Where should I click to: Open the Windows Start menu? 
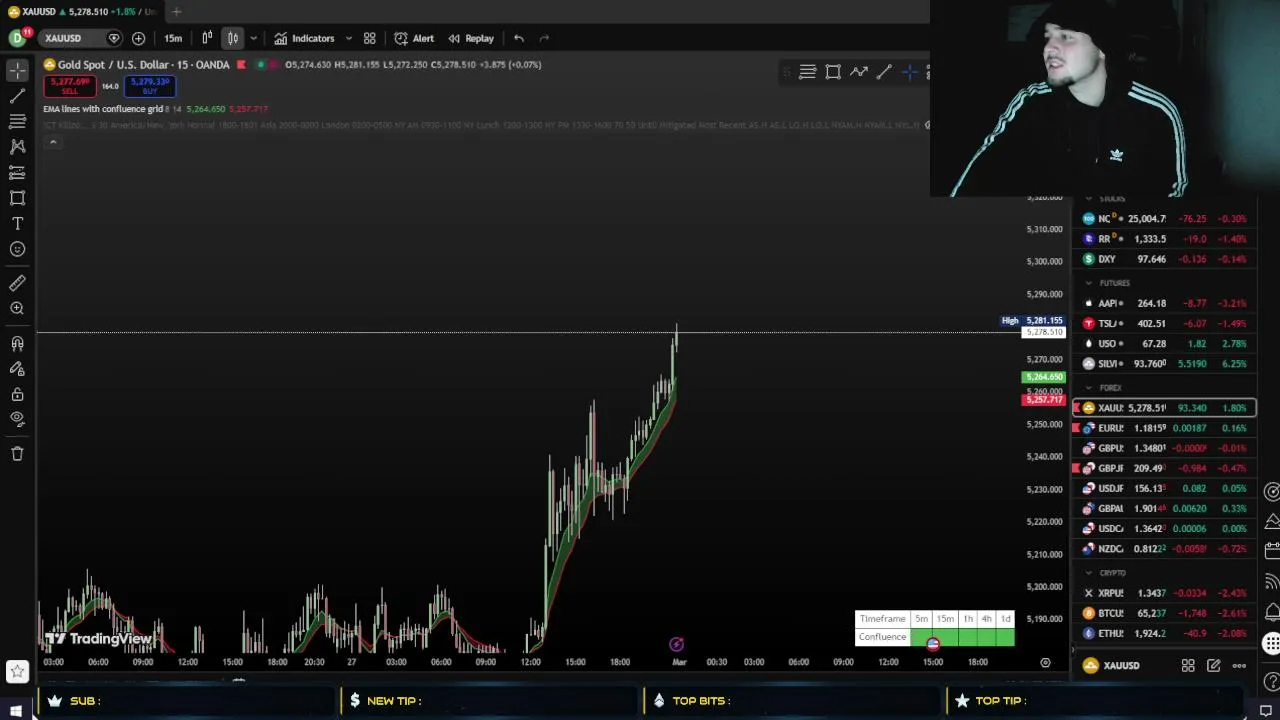[16, 711]
